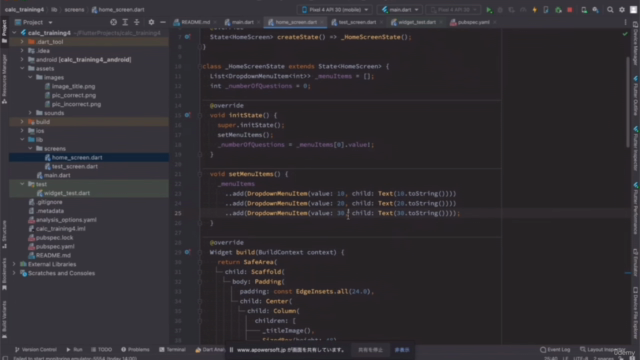Click the green inspection checkmark in editor
The image size is (640, 360).
pos(625,34)
